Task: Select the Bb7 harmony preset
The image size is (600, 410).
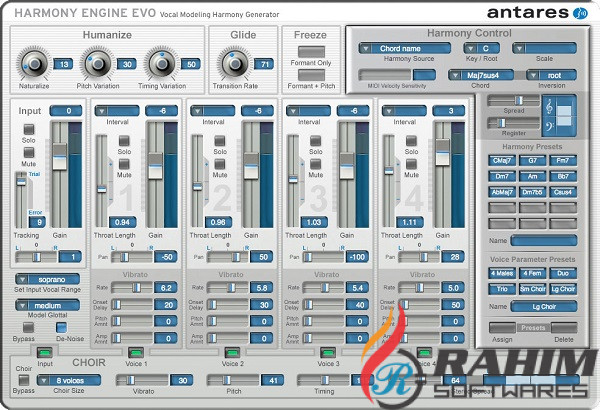Action: [563, 176]
